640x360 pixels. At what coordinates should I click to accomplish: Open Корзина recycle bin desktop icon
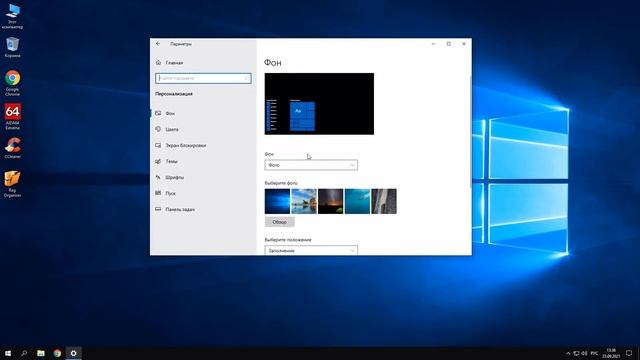(12, 47)
